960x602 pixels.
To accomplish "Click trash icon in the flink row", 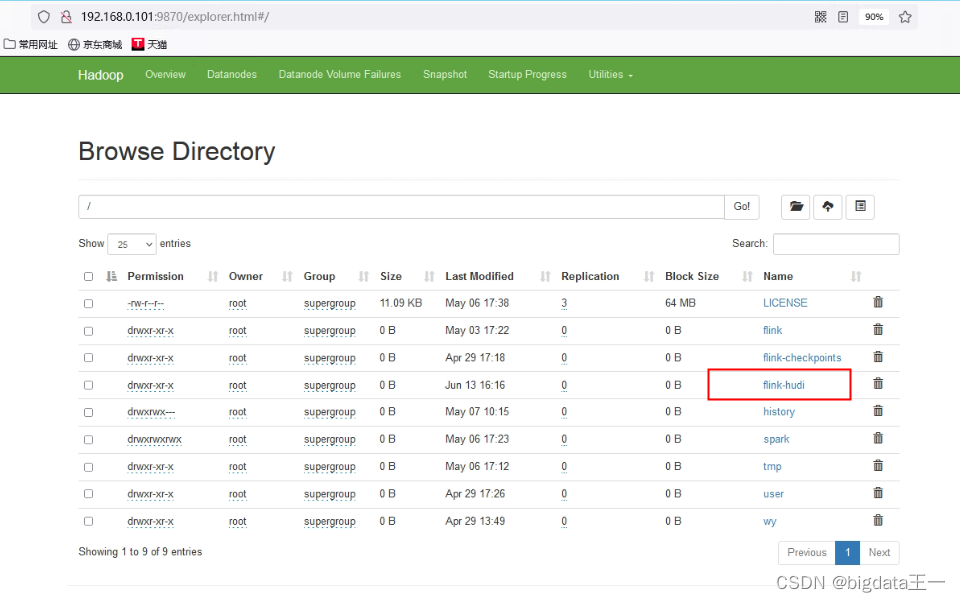I will [x=878, y=329].
